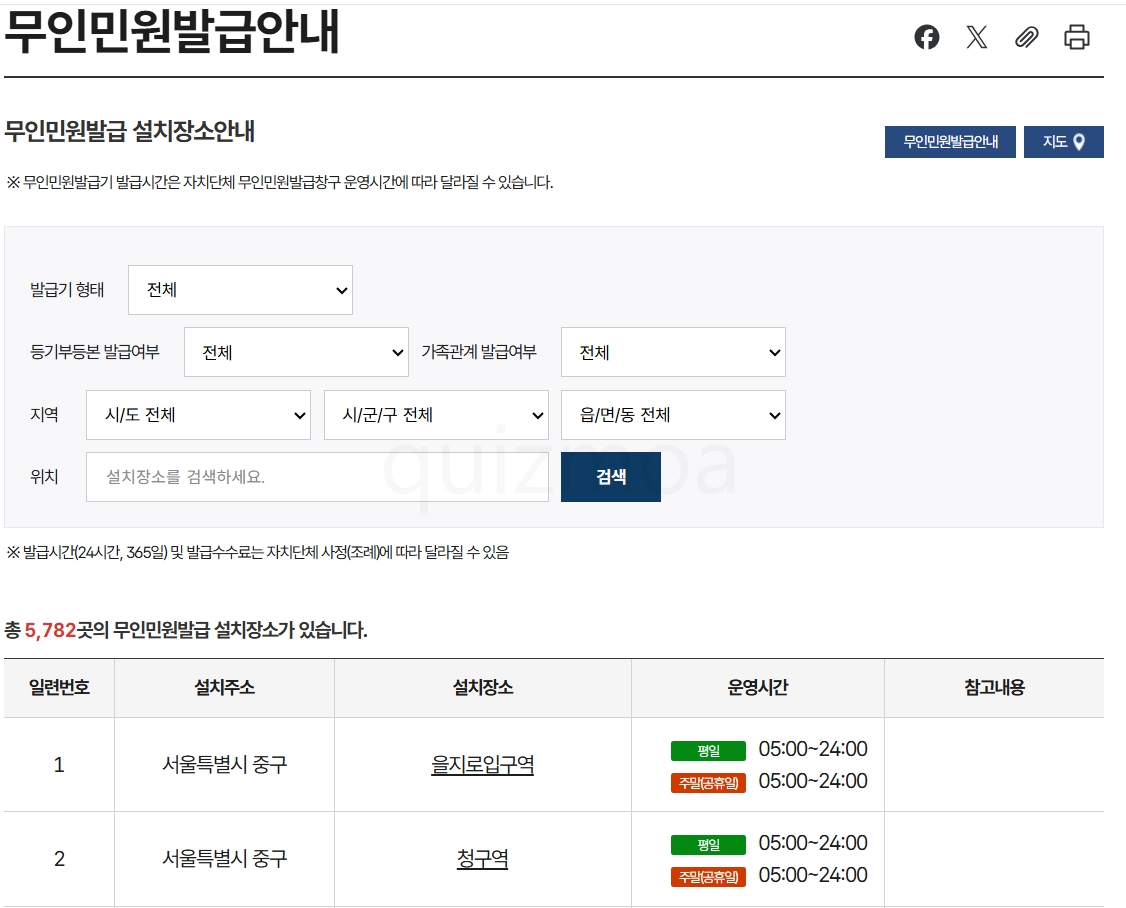Viewport: 1126px width, 908px height.
Task: Select the 무인민원발급안내 tab button
Action: pos(950,142)
